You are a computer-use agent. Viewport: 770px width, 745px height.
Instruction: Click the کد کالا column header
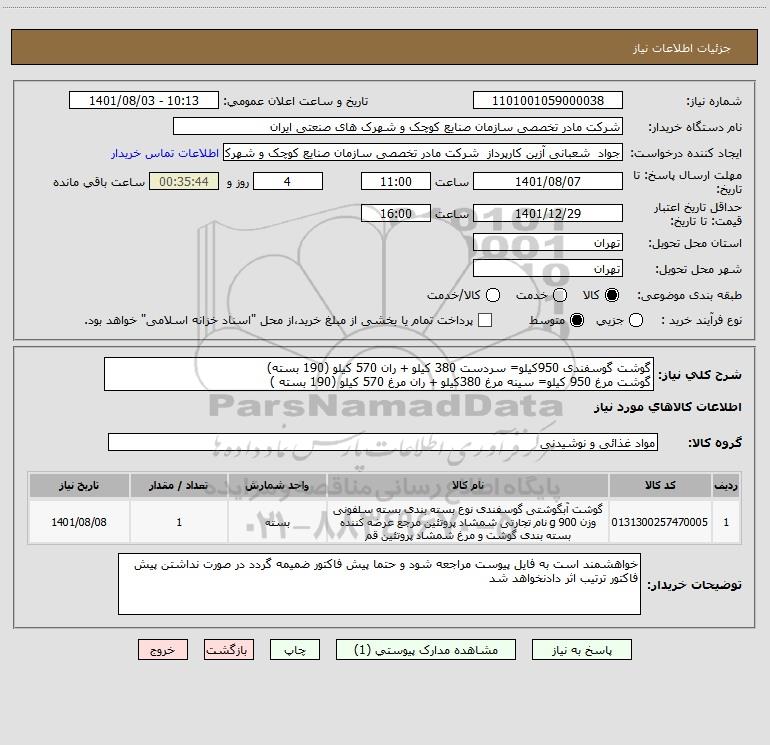pos(660,486)
